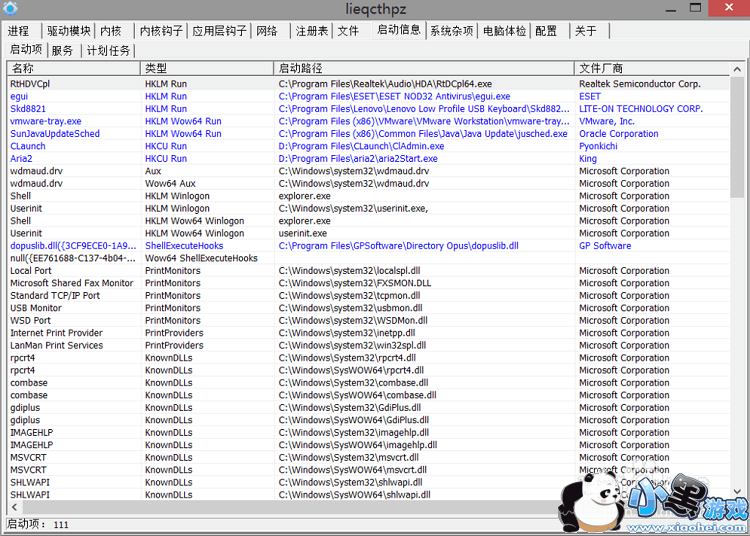Image resolution: width=750 pixels, height=536 pixels.
Task: Click the System32\GdiPlus.dll path cell
Action: [350, 407]
